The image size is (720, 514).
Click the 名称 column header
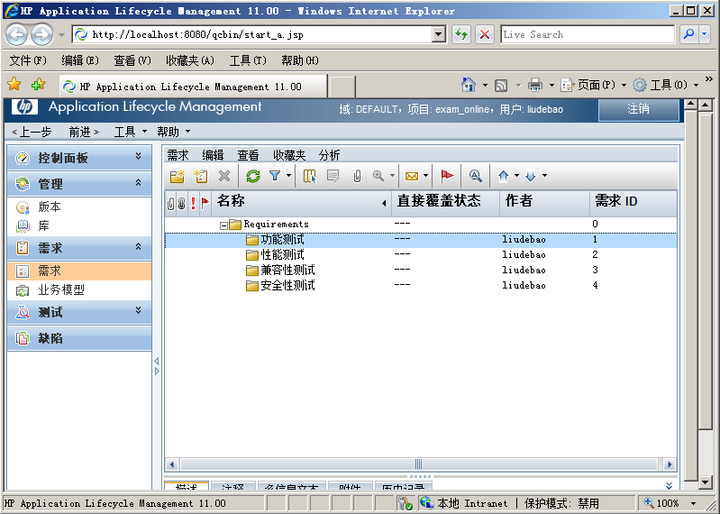tap(302, 203)
